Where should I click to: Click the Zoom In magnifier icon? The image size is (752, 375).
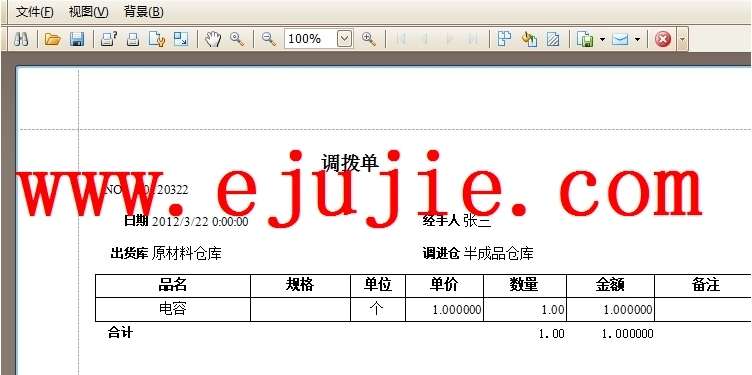pyautogui.click(x=369, y=39)
